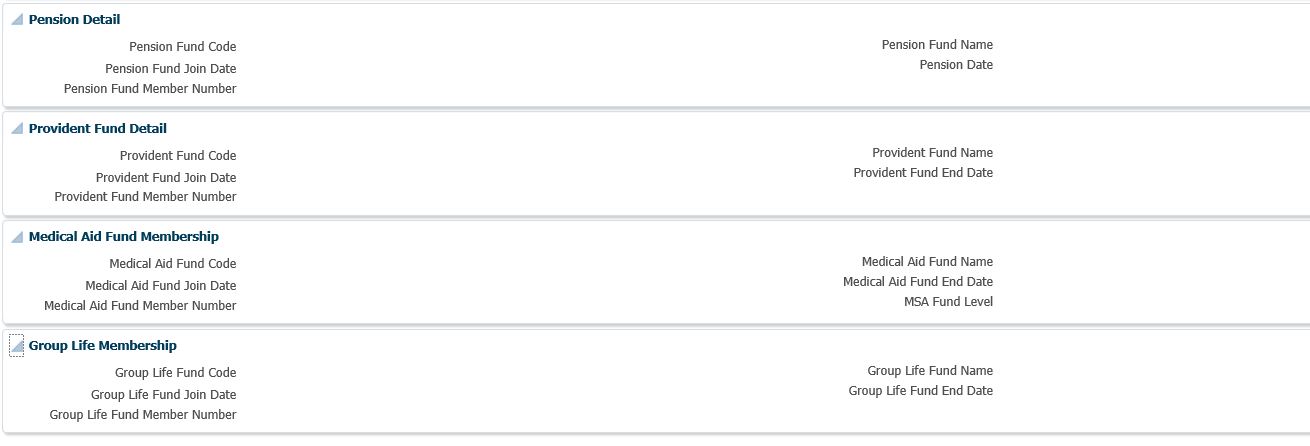Collapse the Provident Fund Detail triangle
Screen dimensions: 1310x446
tap(17, 129)
